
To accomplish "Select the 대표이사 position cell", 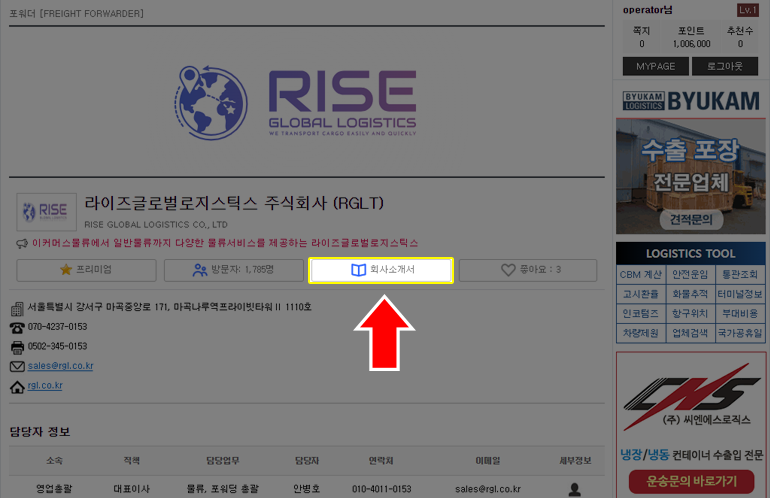I will pyautogui.click(x=132, y=489).
